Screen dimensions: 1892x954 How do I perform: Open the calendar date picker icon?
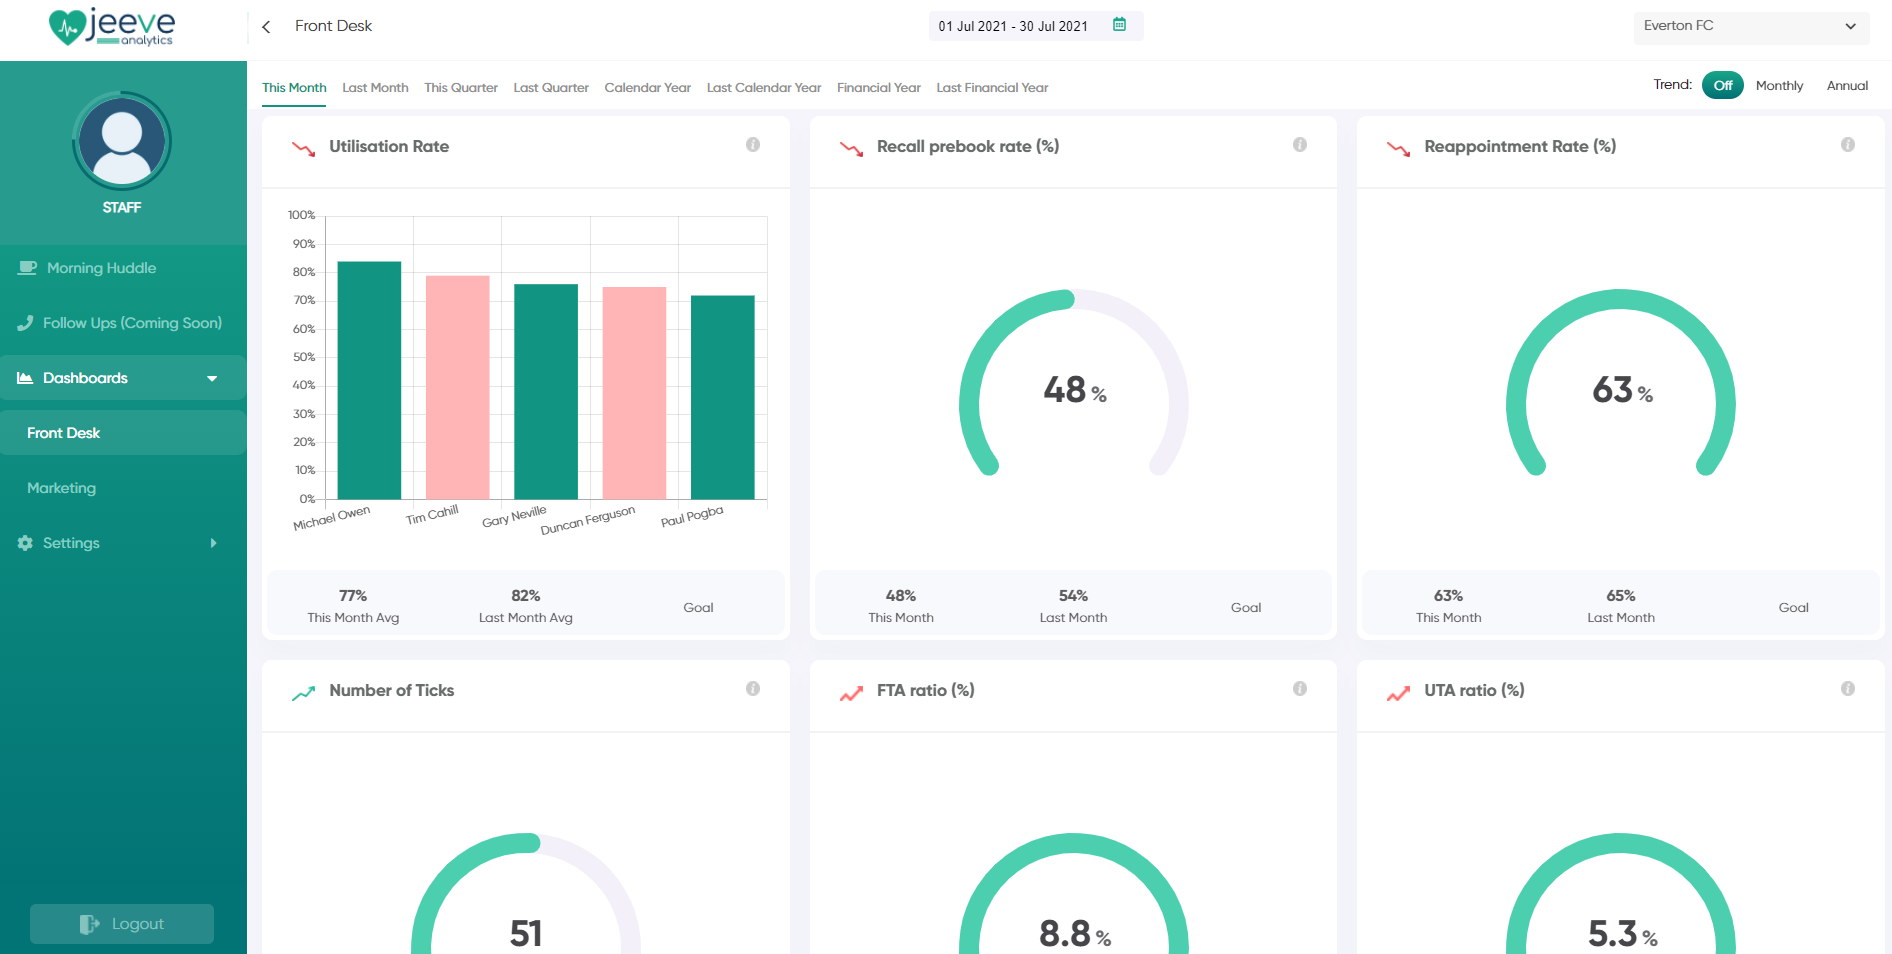click(x=1120, y=25)
